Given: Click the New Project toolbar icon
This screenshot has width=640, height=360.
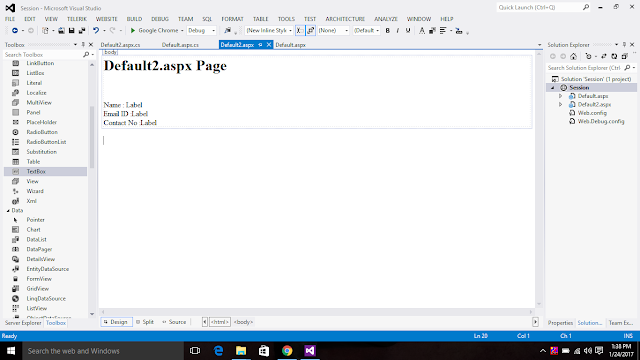Looking at the screenshot, I should pyautogui.click(x=45, y=31).
